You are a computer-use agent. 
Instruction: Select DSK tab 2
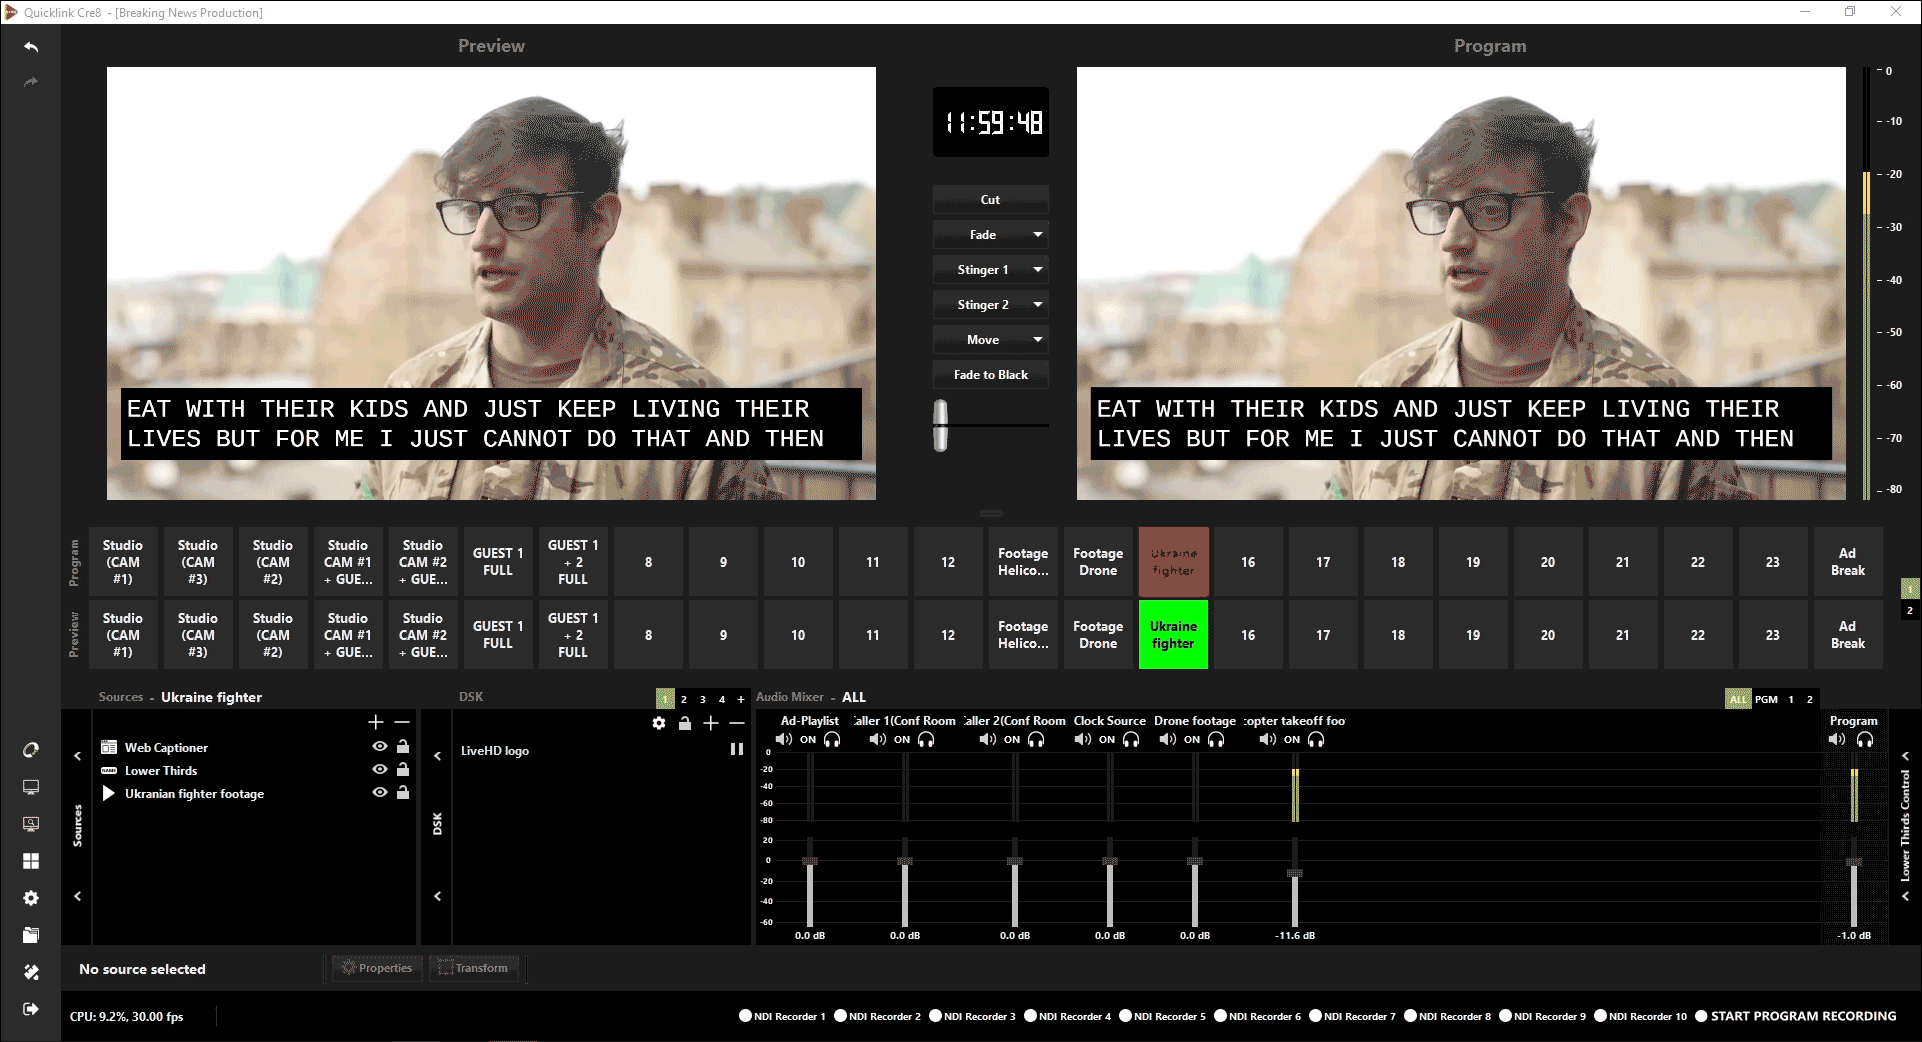684,699
